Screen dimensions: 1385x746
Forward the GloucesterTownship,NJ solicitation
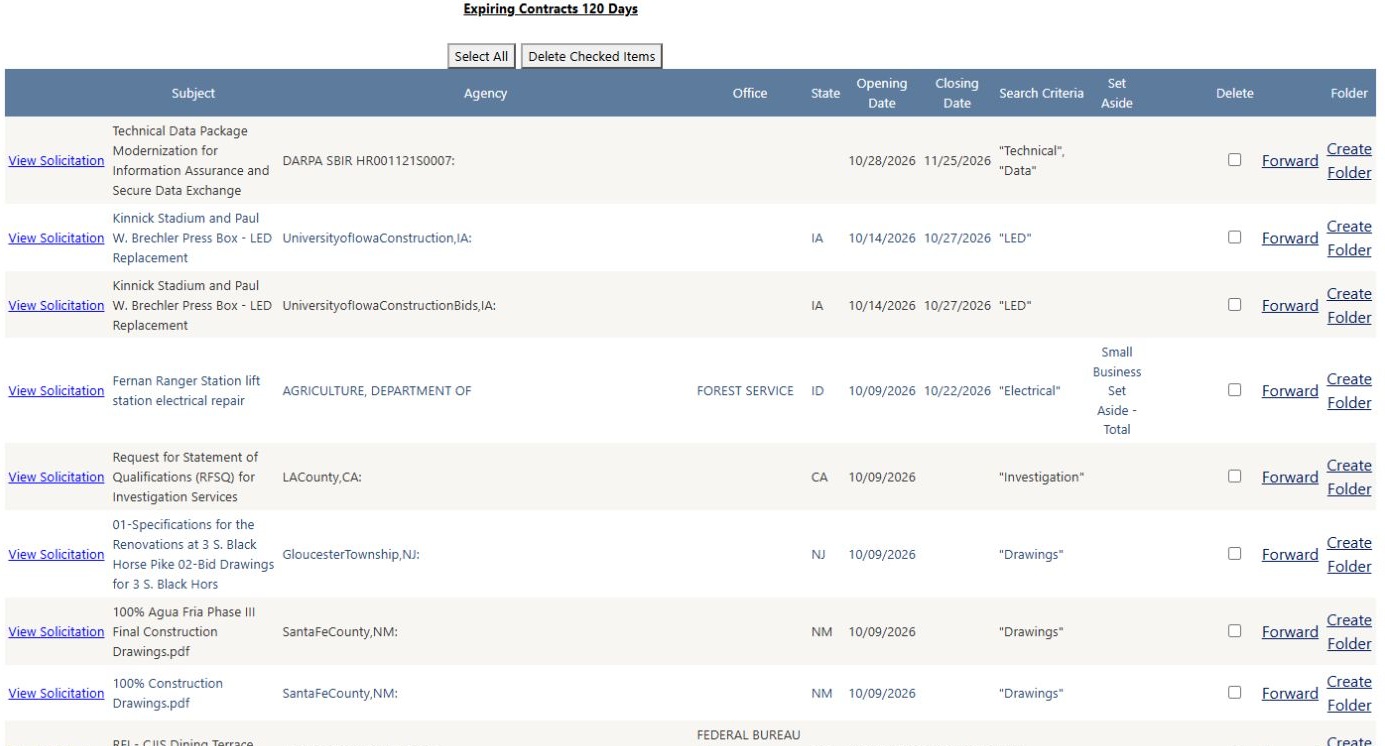tap(1290, 555)
